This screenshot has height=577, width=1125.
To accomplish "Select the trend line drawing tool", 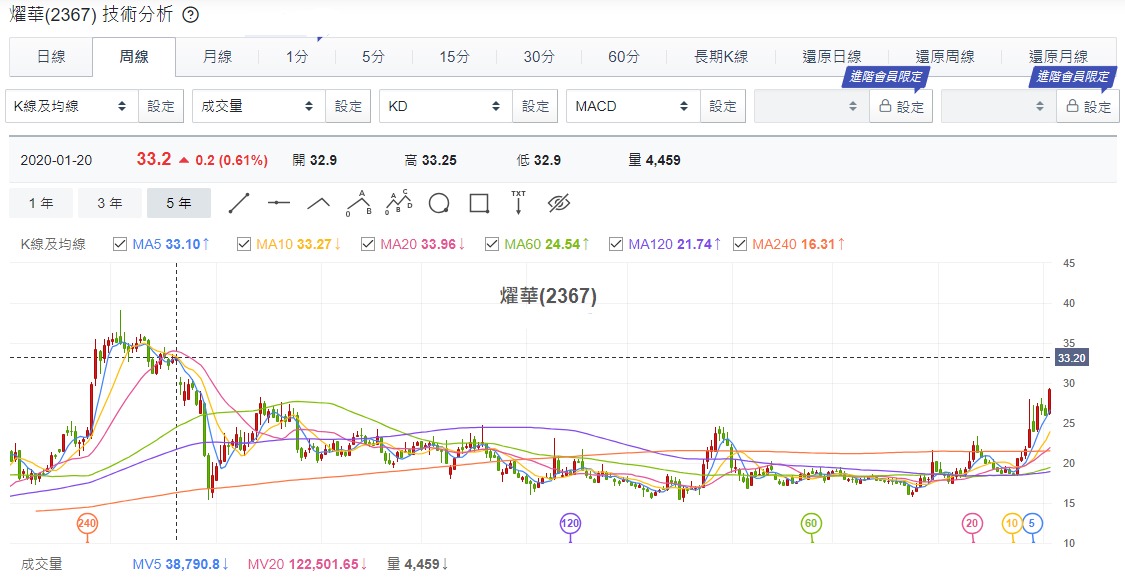I will pyautogui.click(x=239, y=203).
